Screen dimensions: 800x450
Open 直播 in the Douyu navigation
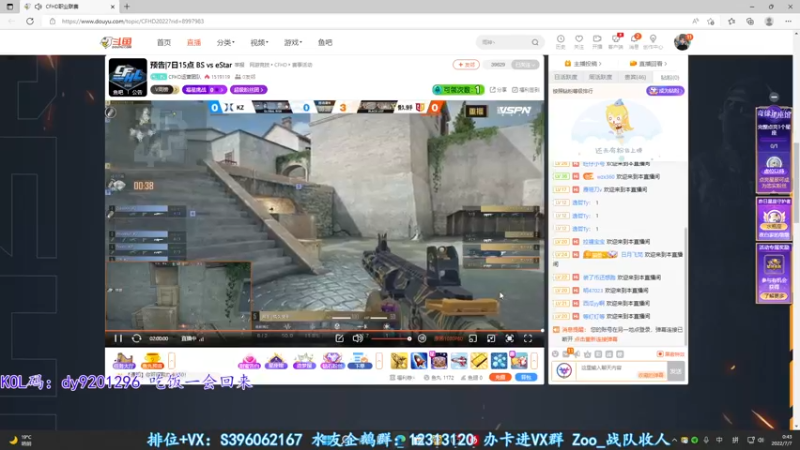tap(194, 42)
